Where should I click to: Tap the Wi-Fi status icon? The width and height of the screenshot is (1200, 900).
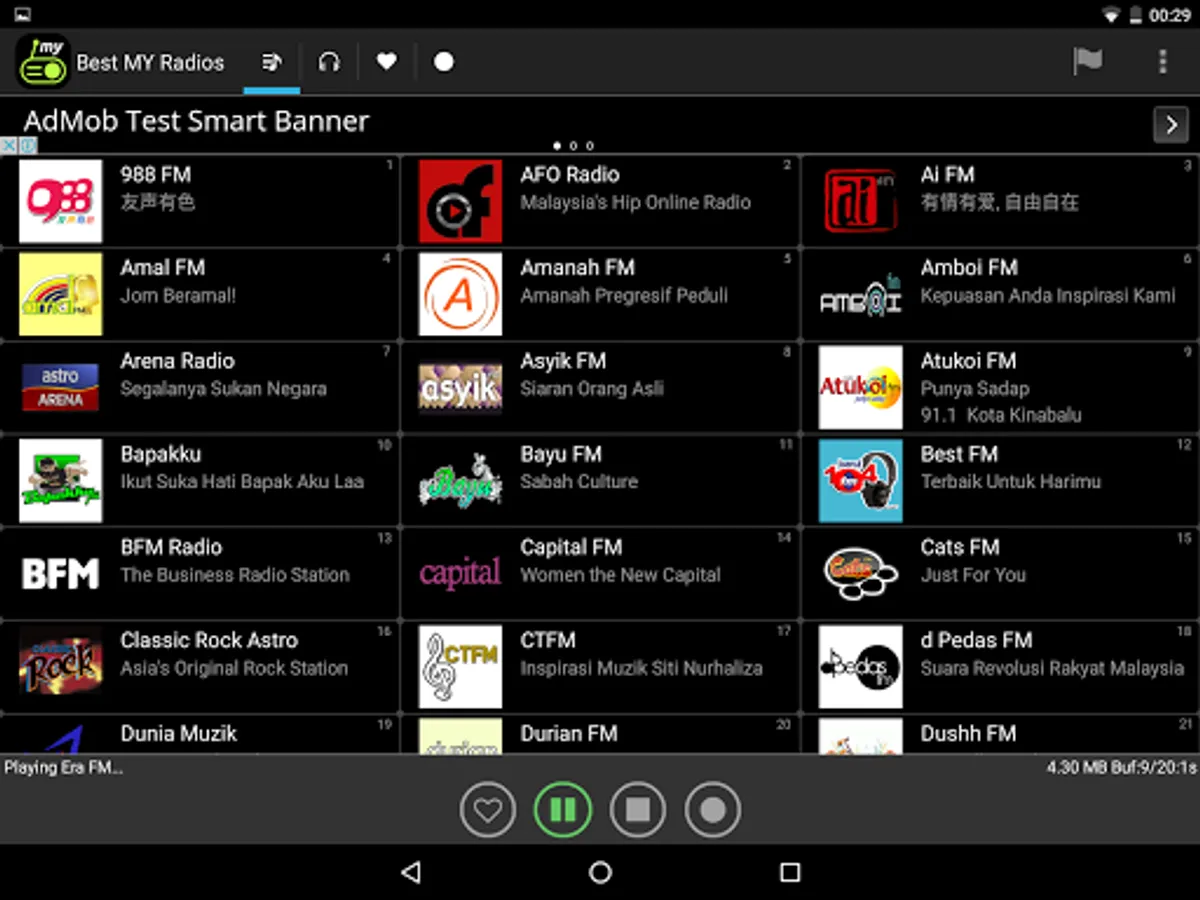pos(1111,14)
